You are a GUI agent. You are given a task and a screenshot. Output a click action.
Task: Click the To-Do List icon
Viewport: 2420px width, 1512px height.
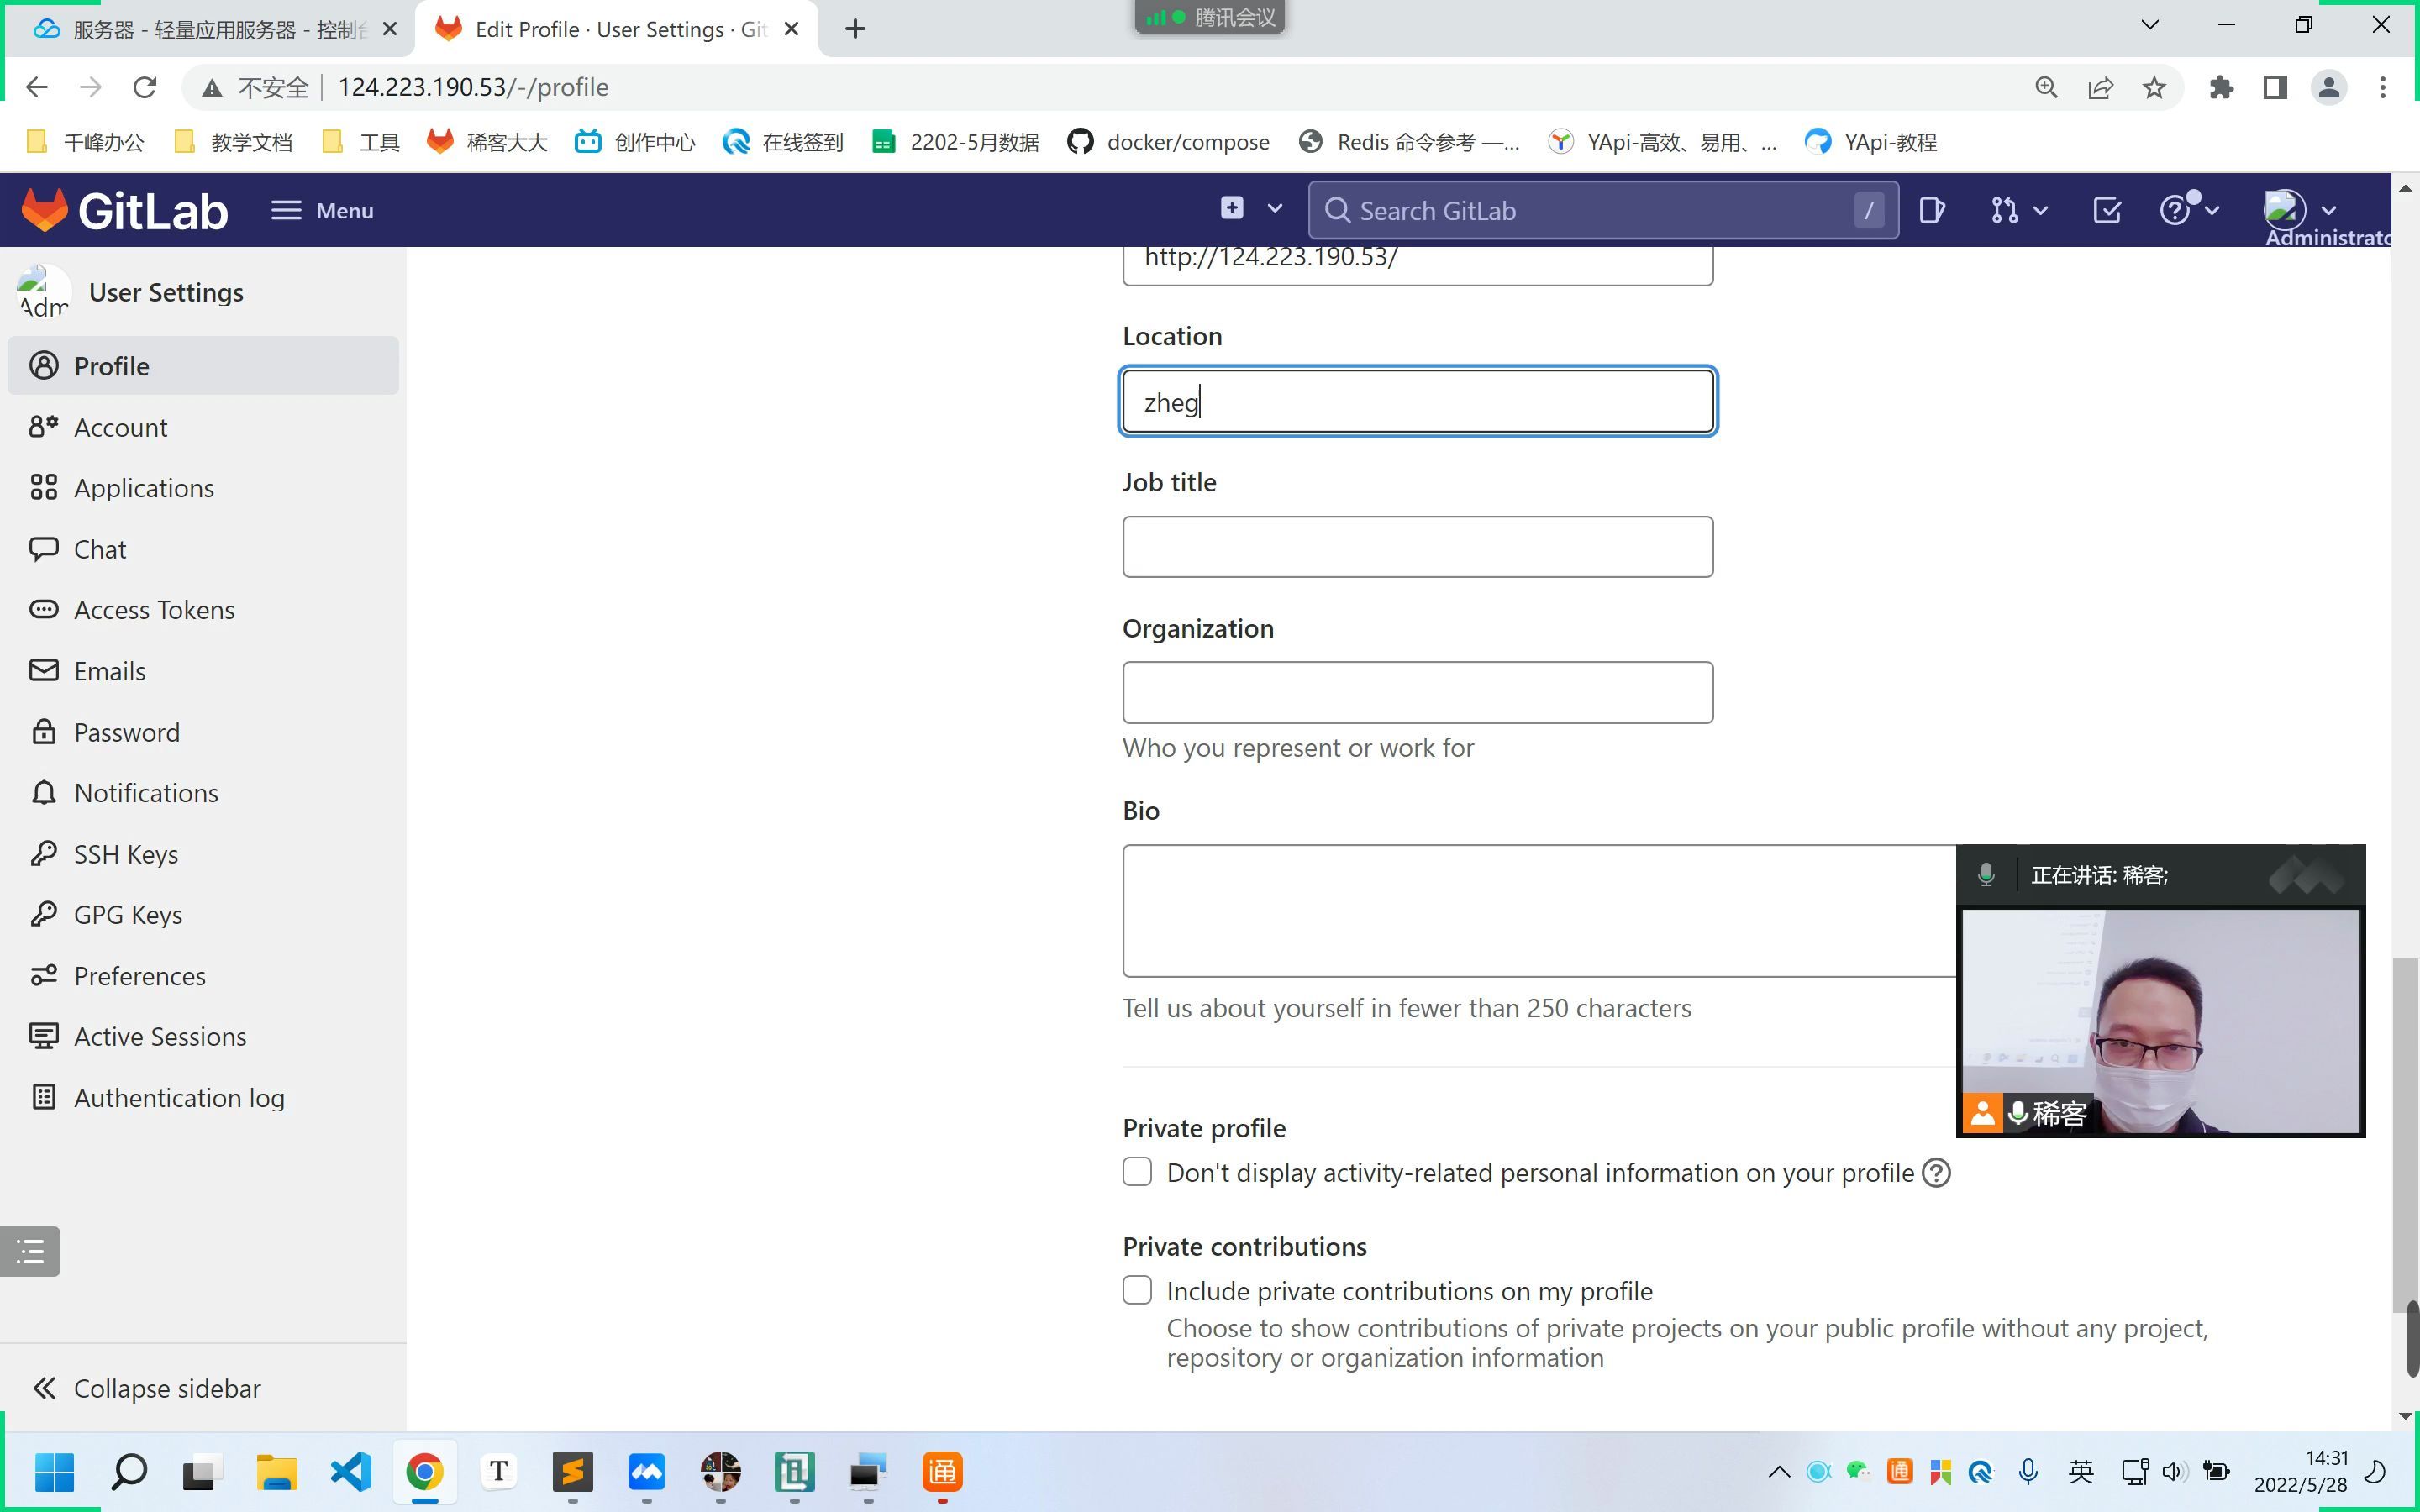tap(2107, 211)
